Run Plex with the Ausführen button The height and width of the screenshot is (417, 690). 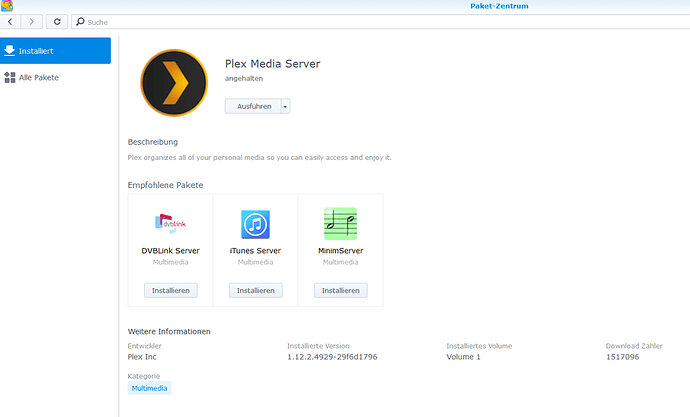click(253, 106)
